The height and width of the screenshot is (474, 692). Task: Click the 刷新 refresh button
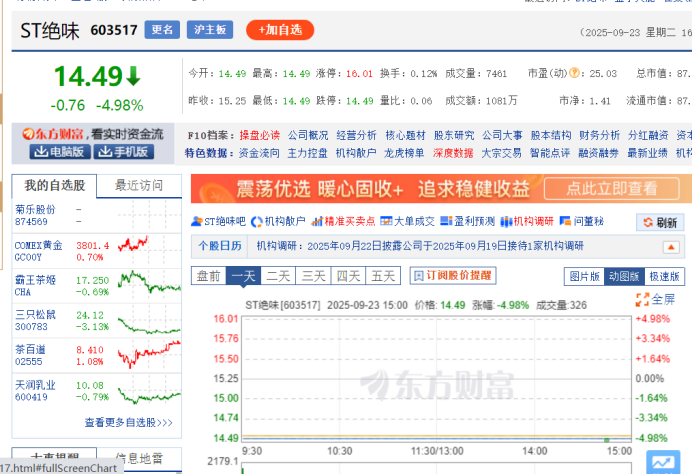click(x=660, y=222)
